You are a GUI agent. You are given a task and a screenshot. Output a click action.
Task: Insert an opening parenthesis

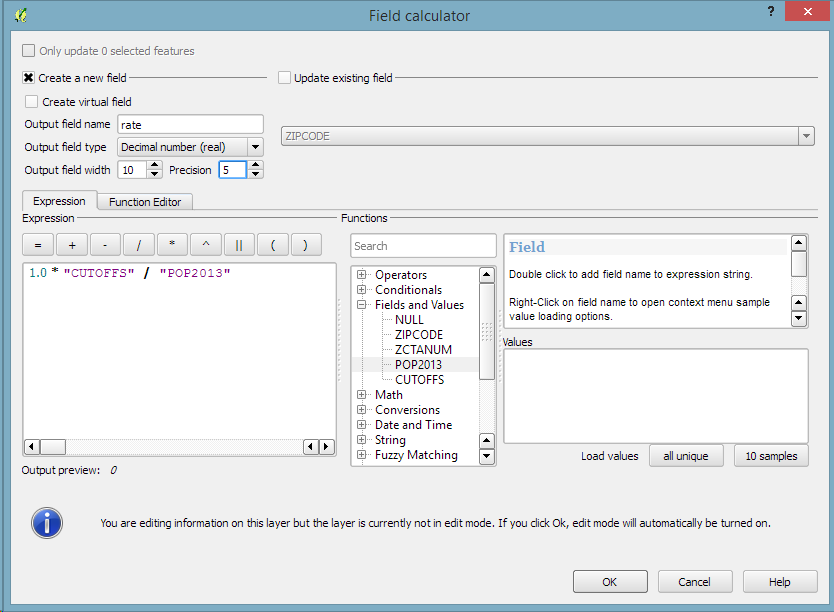point(272,245)
